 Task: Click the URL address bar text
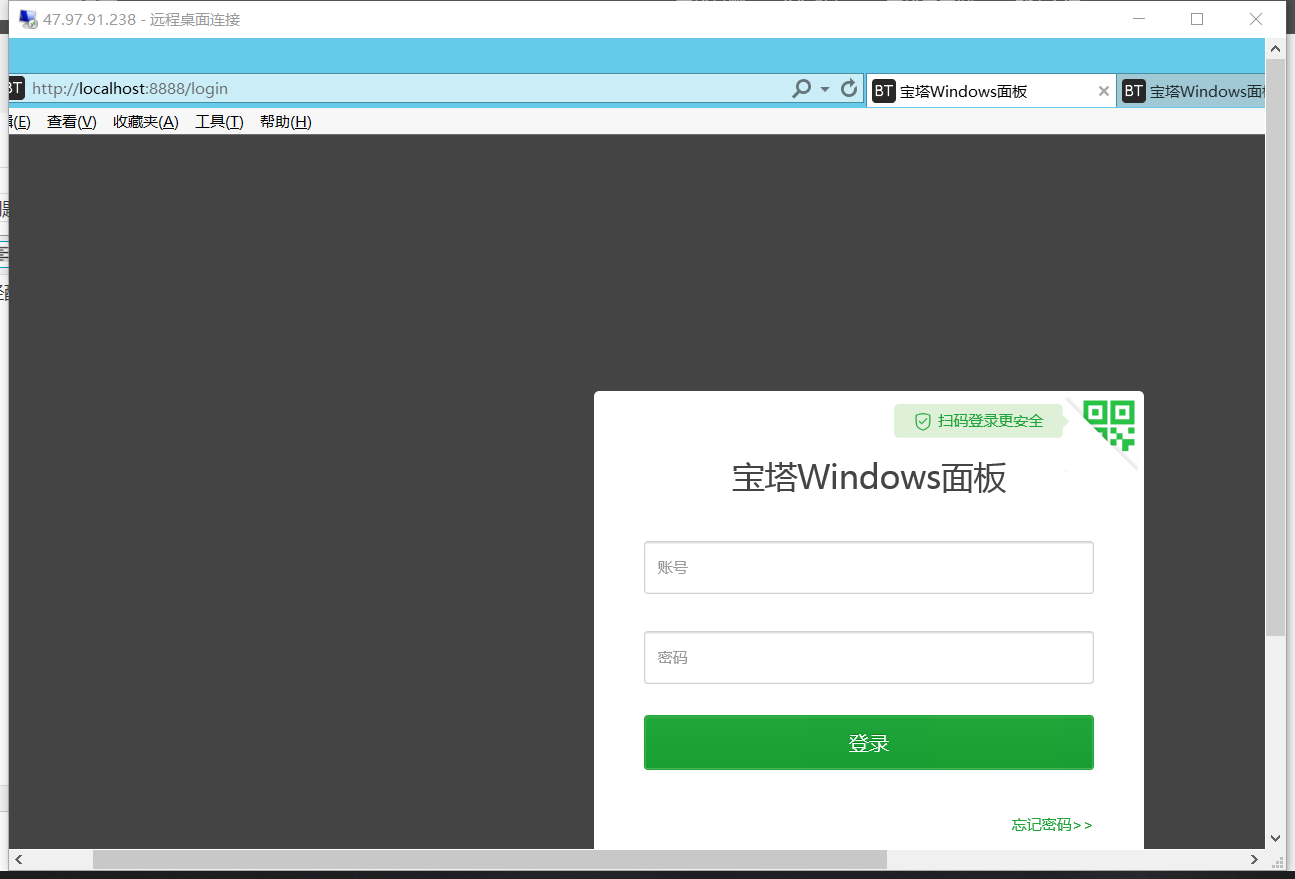coord(130,88)
